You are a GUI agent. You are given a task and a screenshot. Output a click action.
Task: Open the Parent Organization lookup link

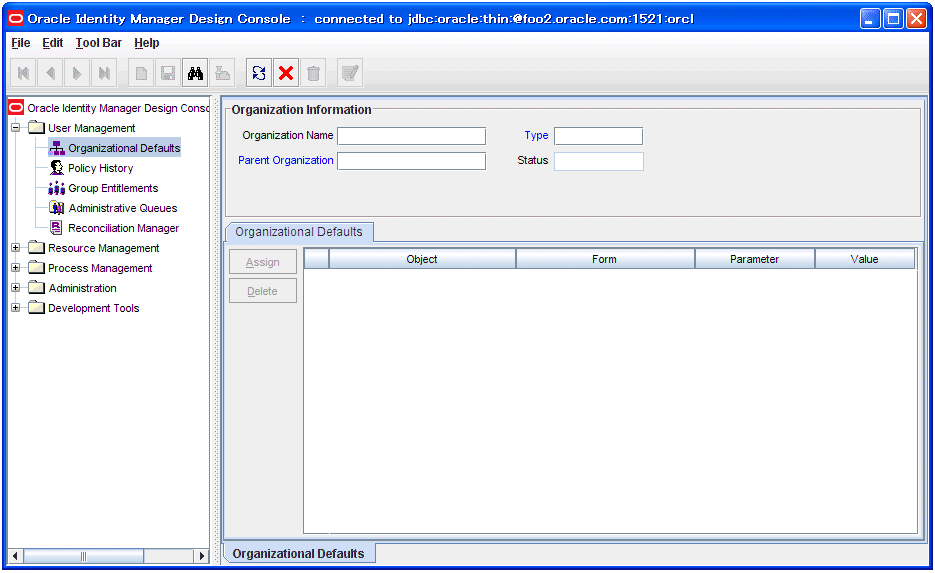click(286, 160)
